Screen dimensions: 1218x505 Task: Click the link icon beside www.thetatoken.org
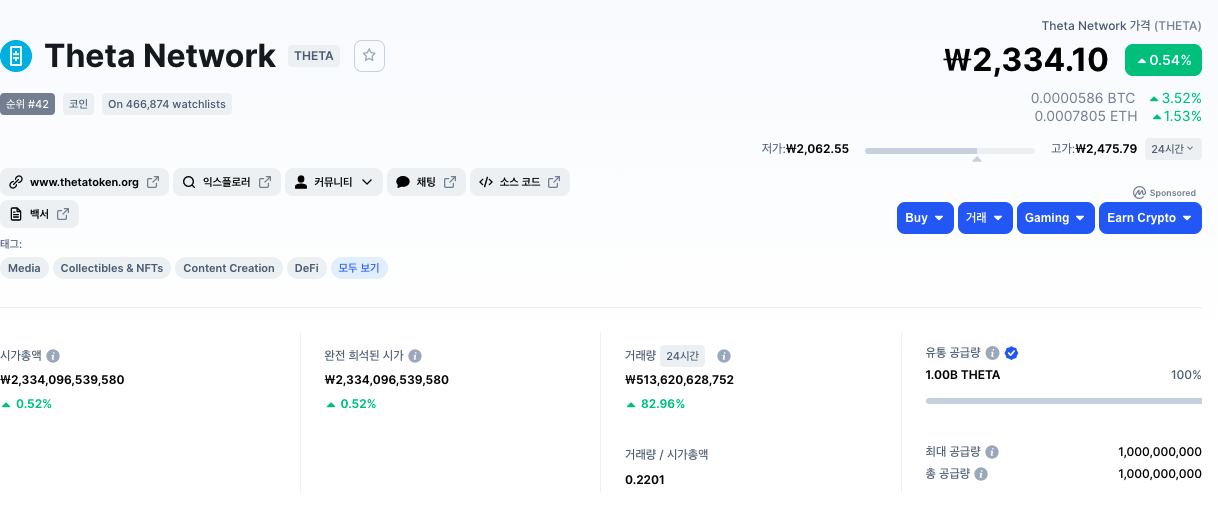(x=15, y=182)
